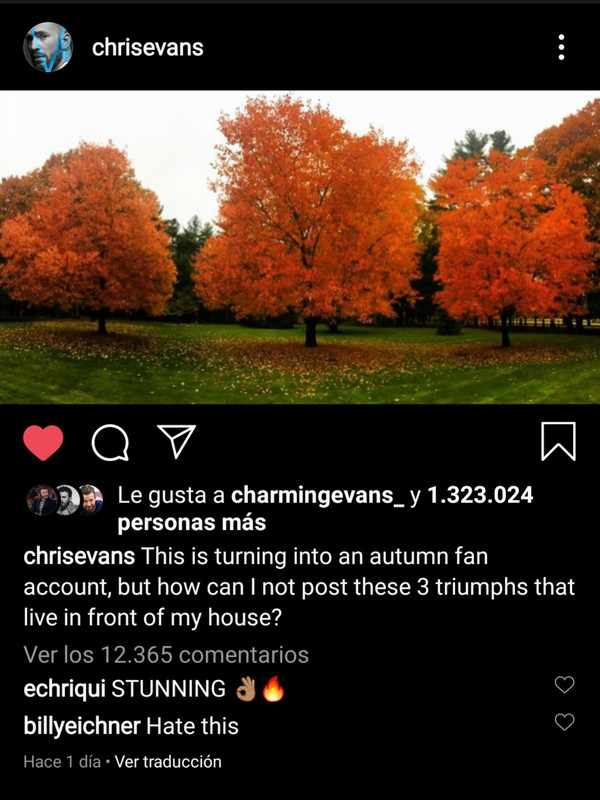This screenshot has height=800, width=600.
Task: Open three-dot post options menu
Action: (561, 47)
